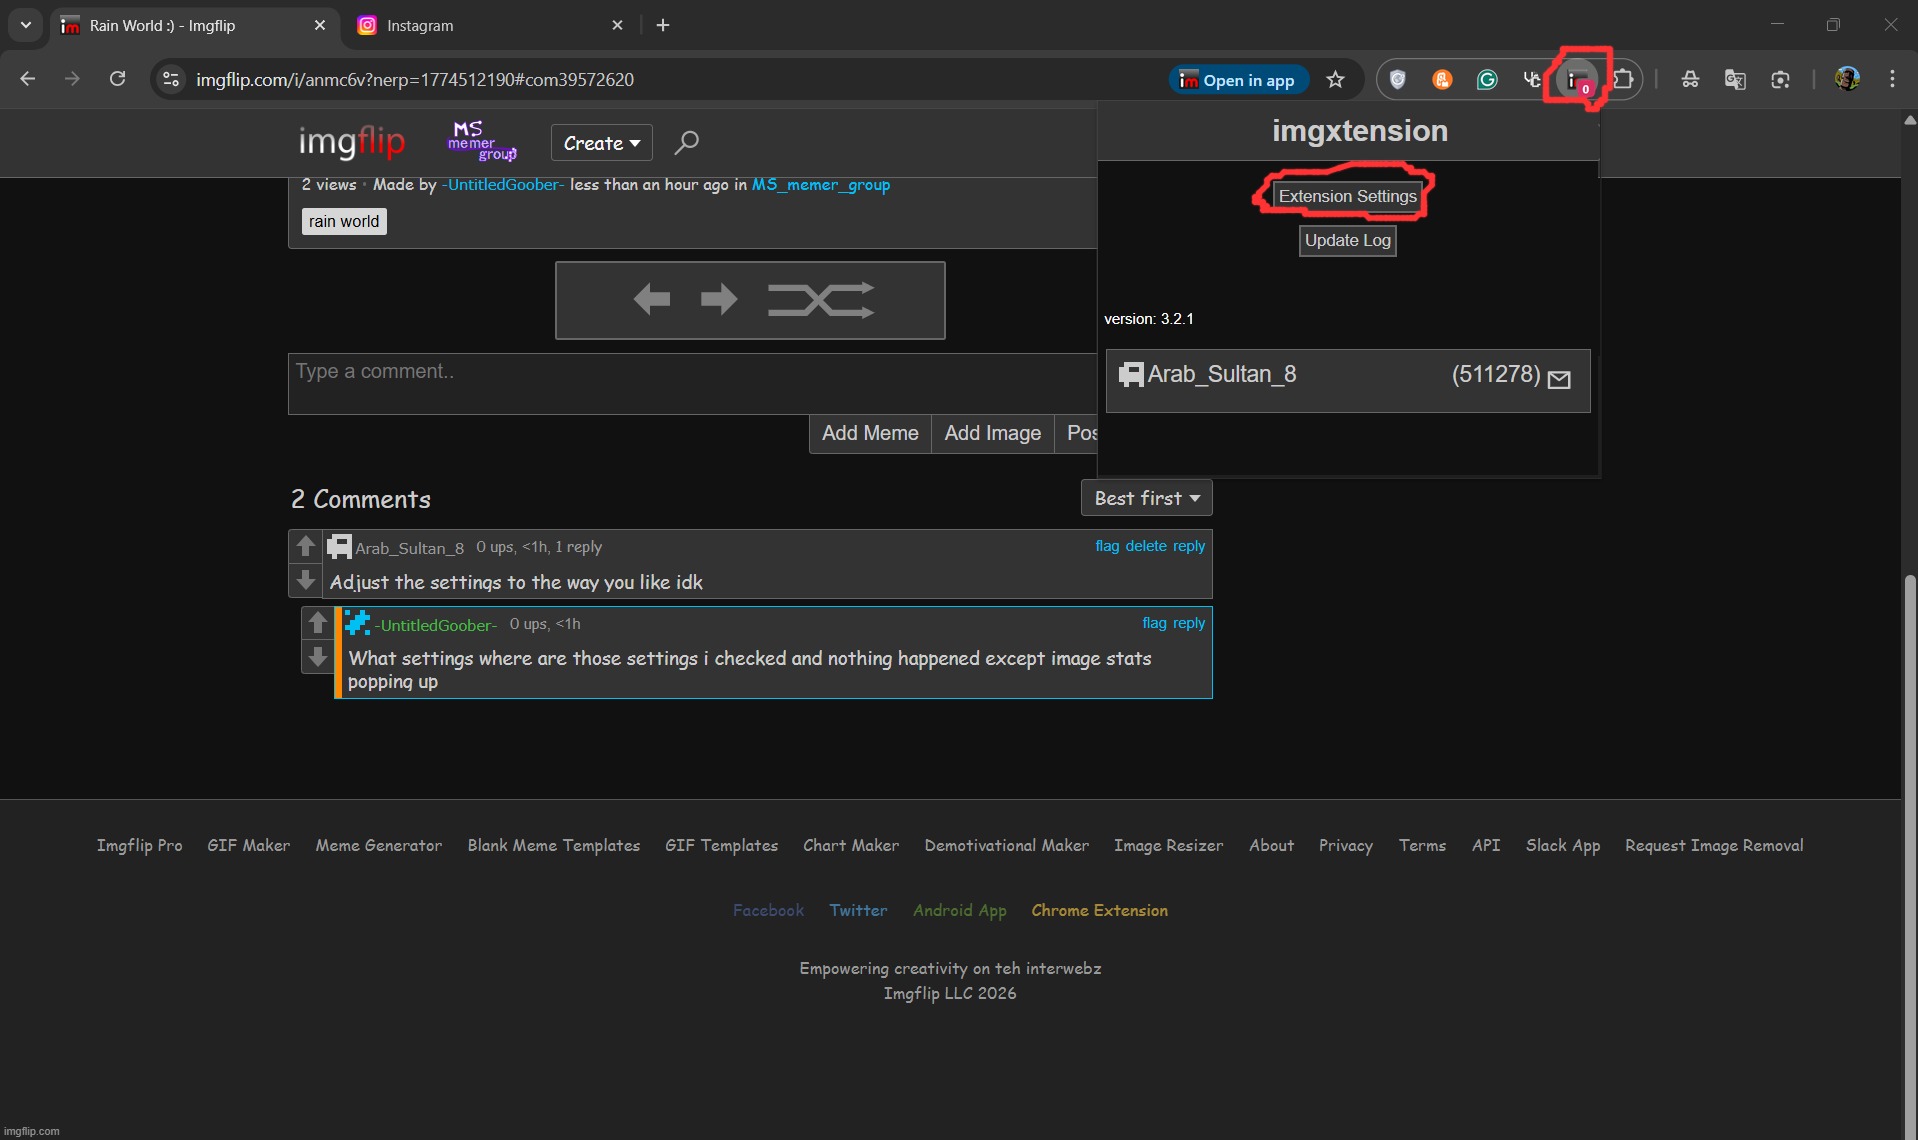Viewport: 1918px width, 1140px height.
Task: Click the imgflip search magnifier icon
Action: click(x=686, y=143)
